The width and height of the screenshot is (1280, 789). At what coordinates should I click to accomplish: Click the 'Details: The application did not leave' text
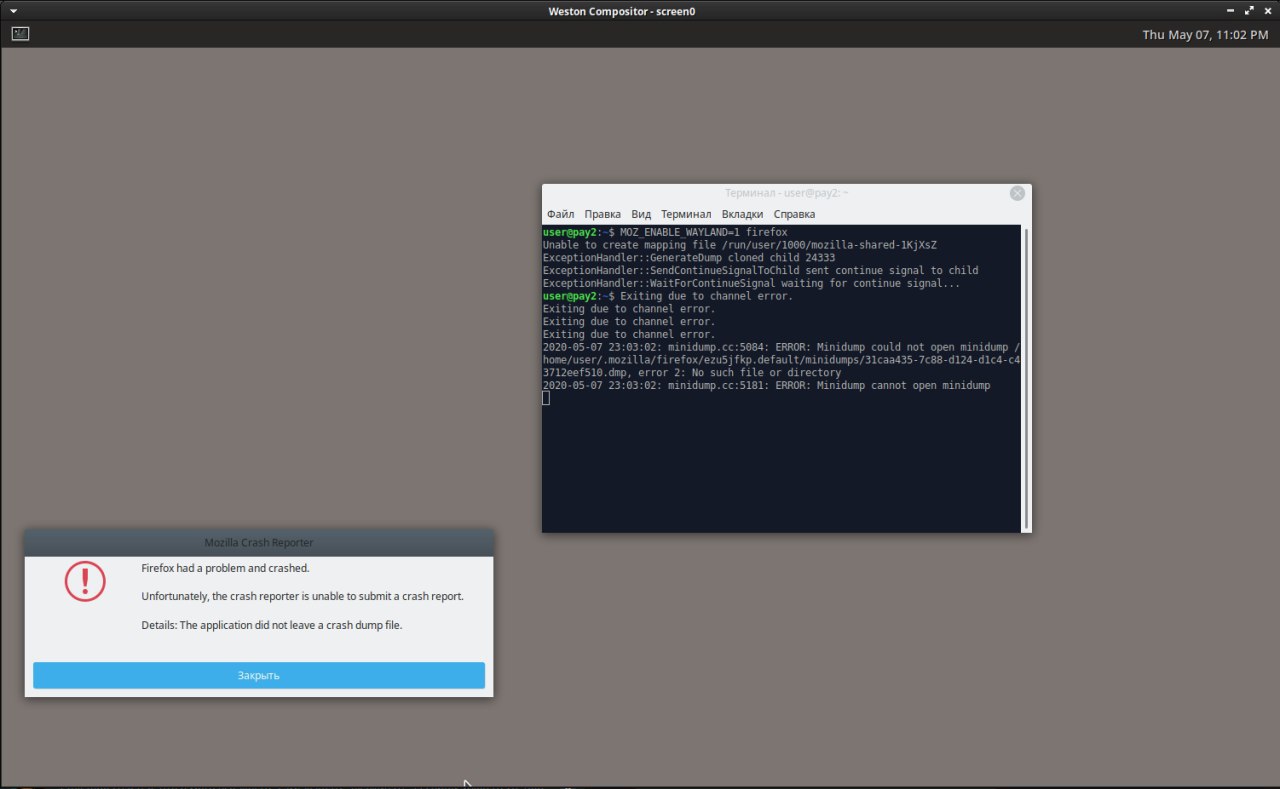tap(271, 625)
